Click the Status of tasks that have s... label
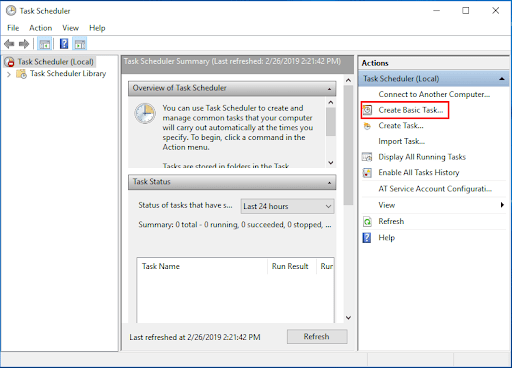 tap(185, 205)
